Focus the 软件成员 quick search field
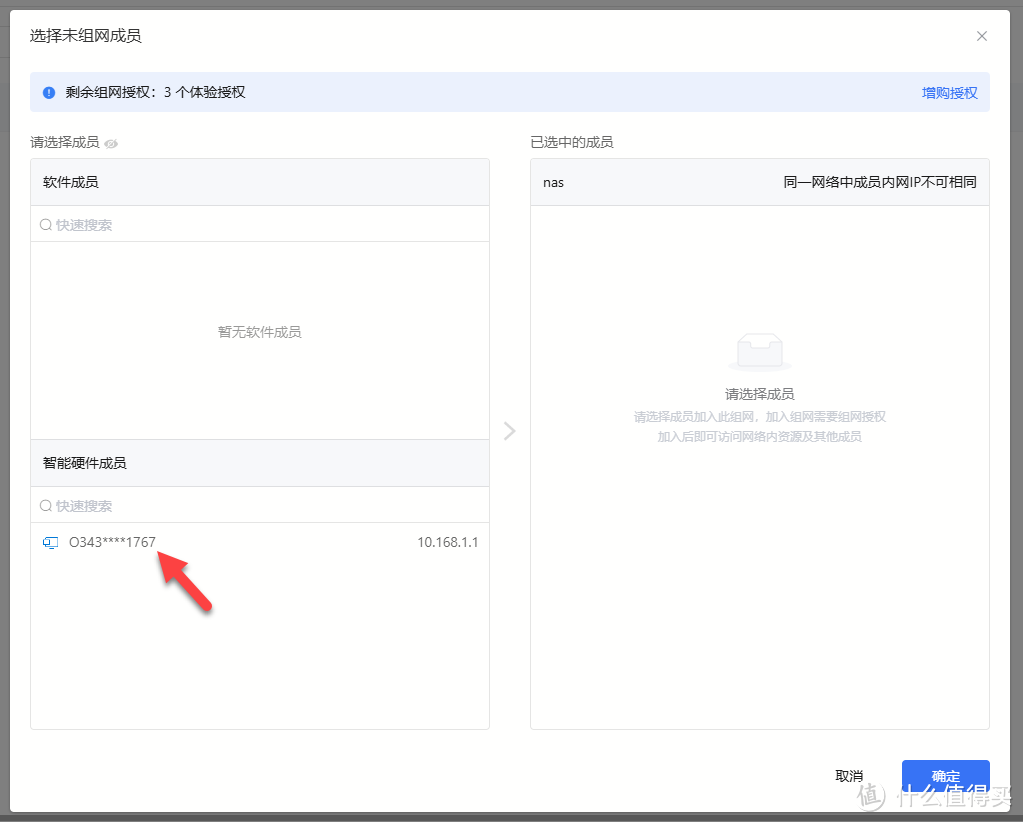The image size is (1023, 822). click(260, 225)
